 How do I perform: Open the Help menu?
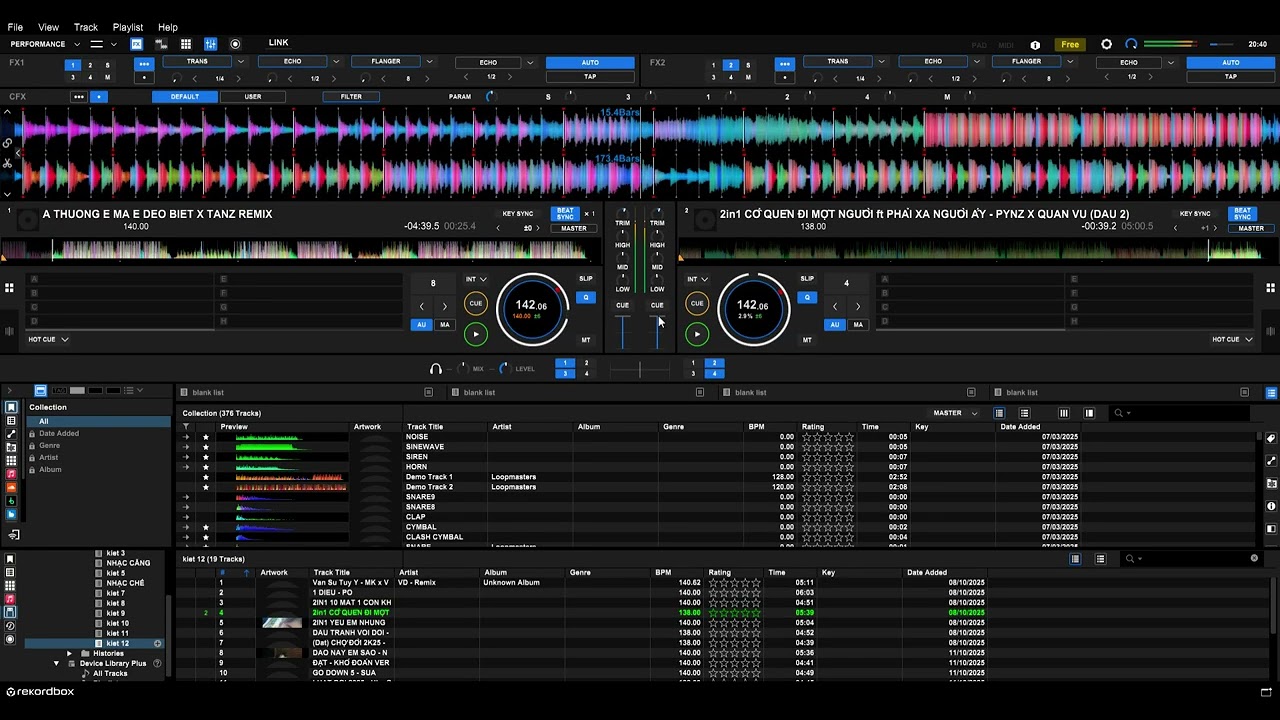[x=168, y=27]
